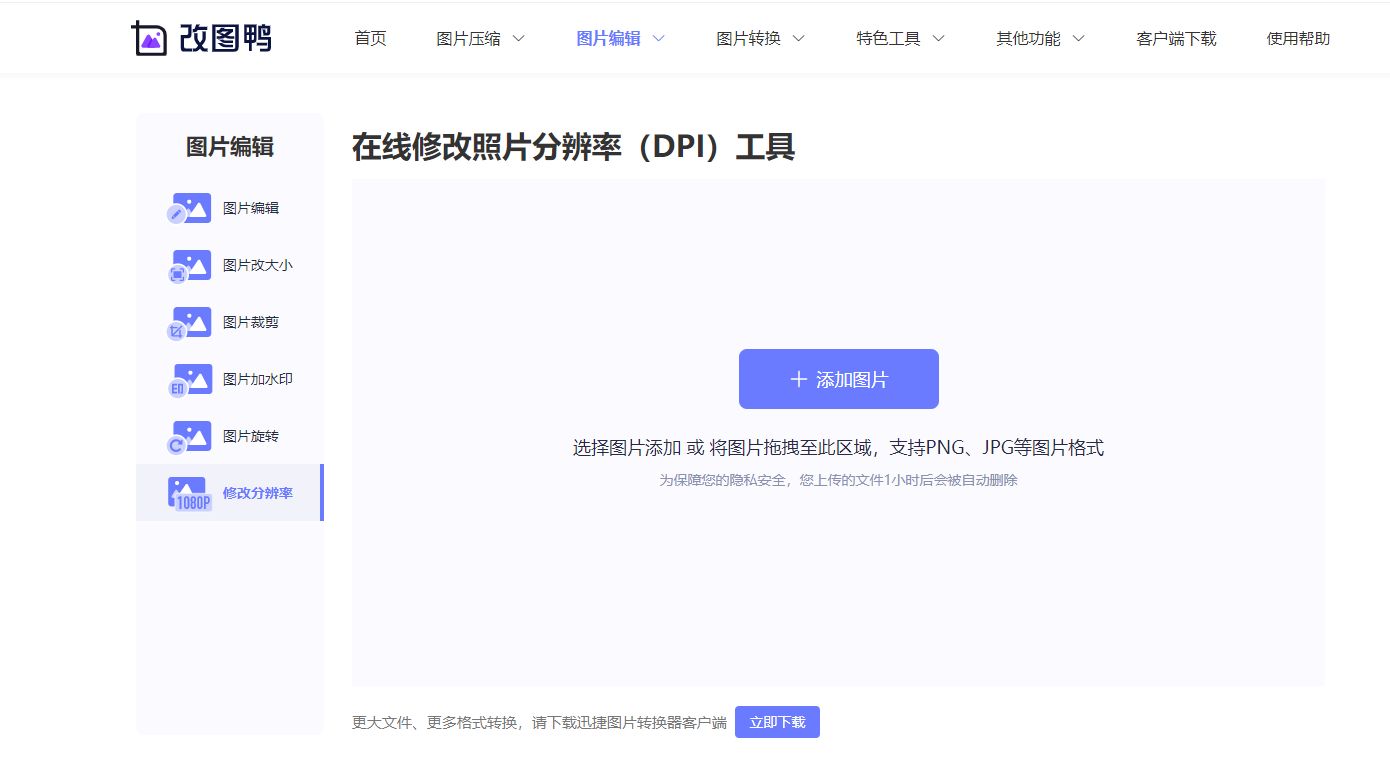Click the 添加图片 upload button
1390x777 pixels.
click(839, 379)
